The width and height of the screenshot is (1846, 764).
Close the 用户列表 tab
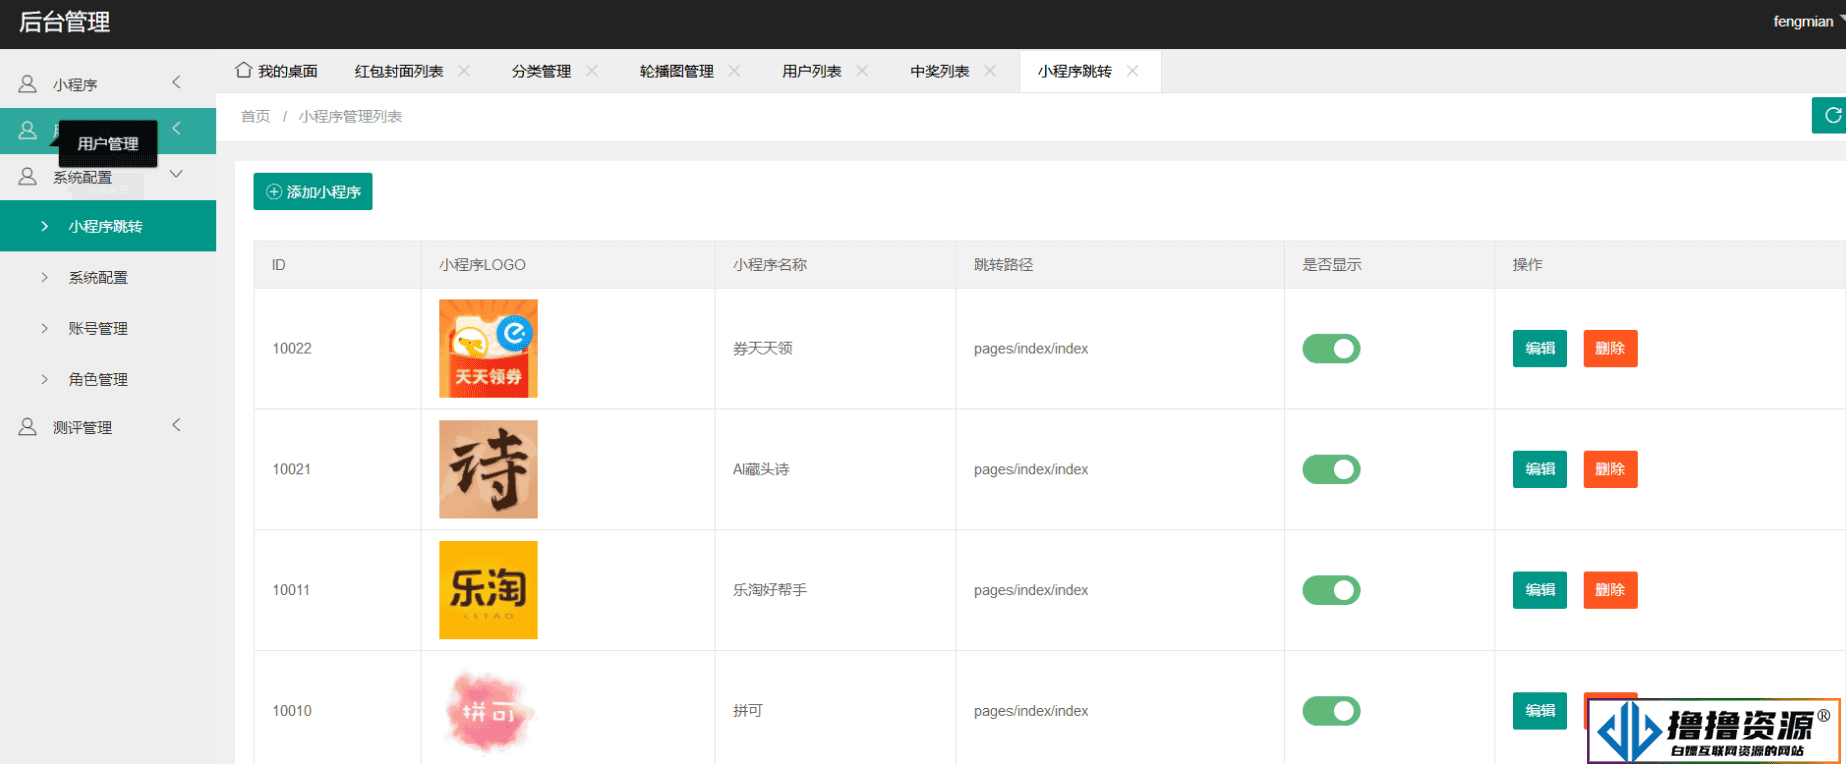(x=862, y=71)
